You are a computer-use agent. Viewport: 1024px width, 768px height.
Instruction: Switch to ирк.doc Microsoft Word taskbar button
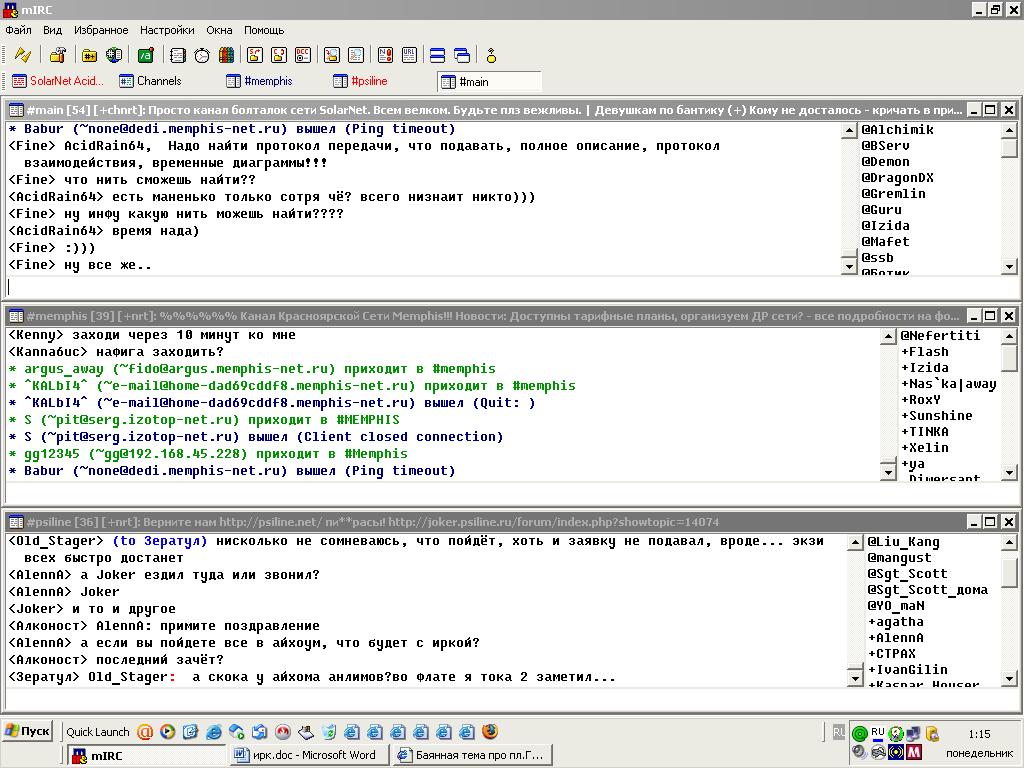click(x=307, y=755)
